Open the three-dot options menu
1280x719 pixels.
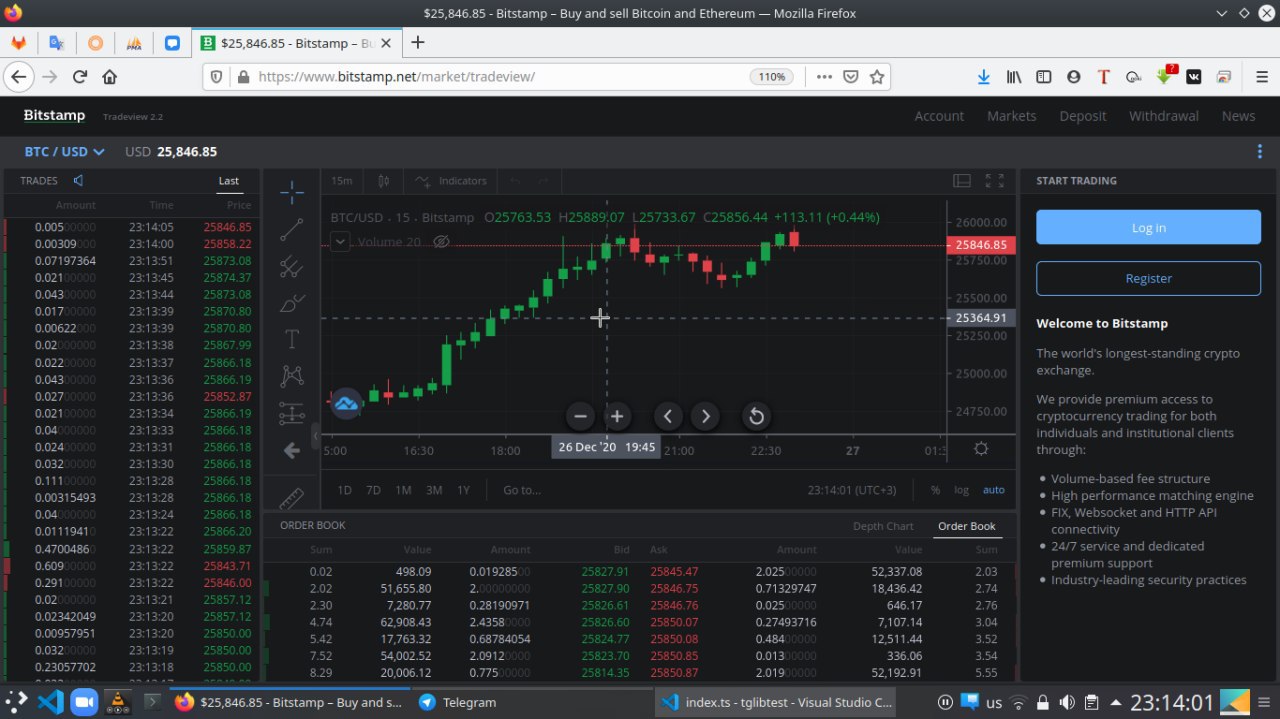click(1259, 152)
